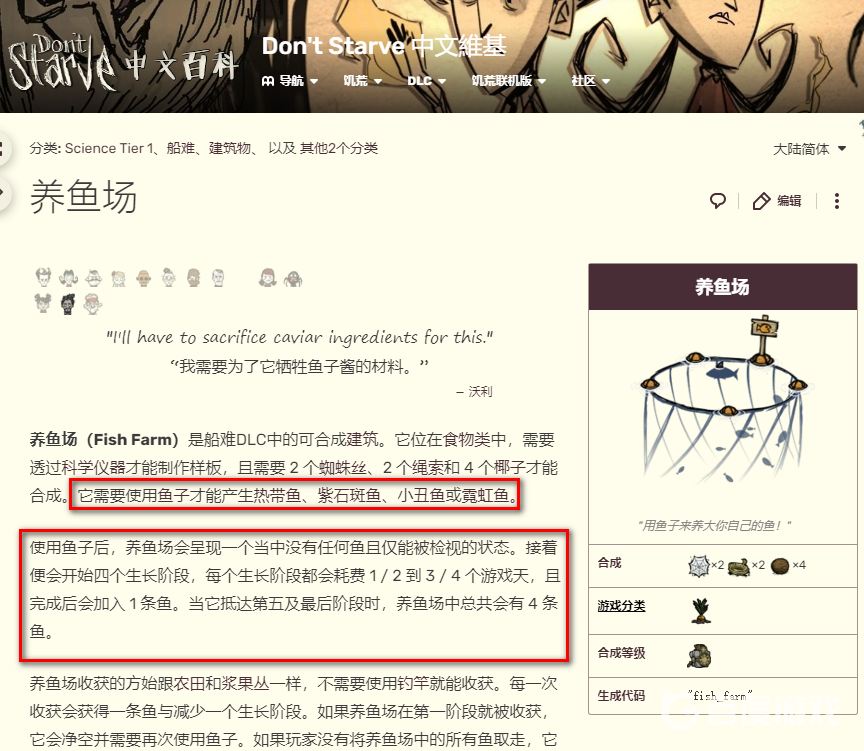
Task: Click the spider silk ingredient icon
Action: [x=699, y=565]
